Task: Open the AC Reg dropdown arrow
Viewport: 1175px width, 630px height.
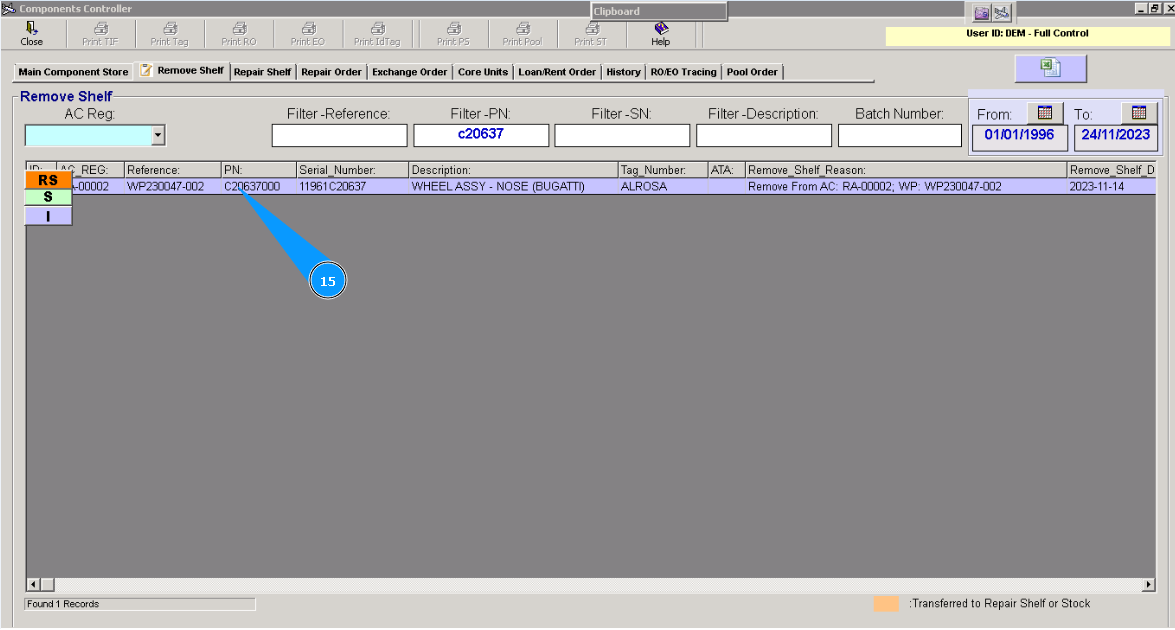Action: [158, 136]
